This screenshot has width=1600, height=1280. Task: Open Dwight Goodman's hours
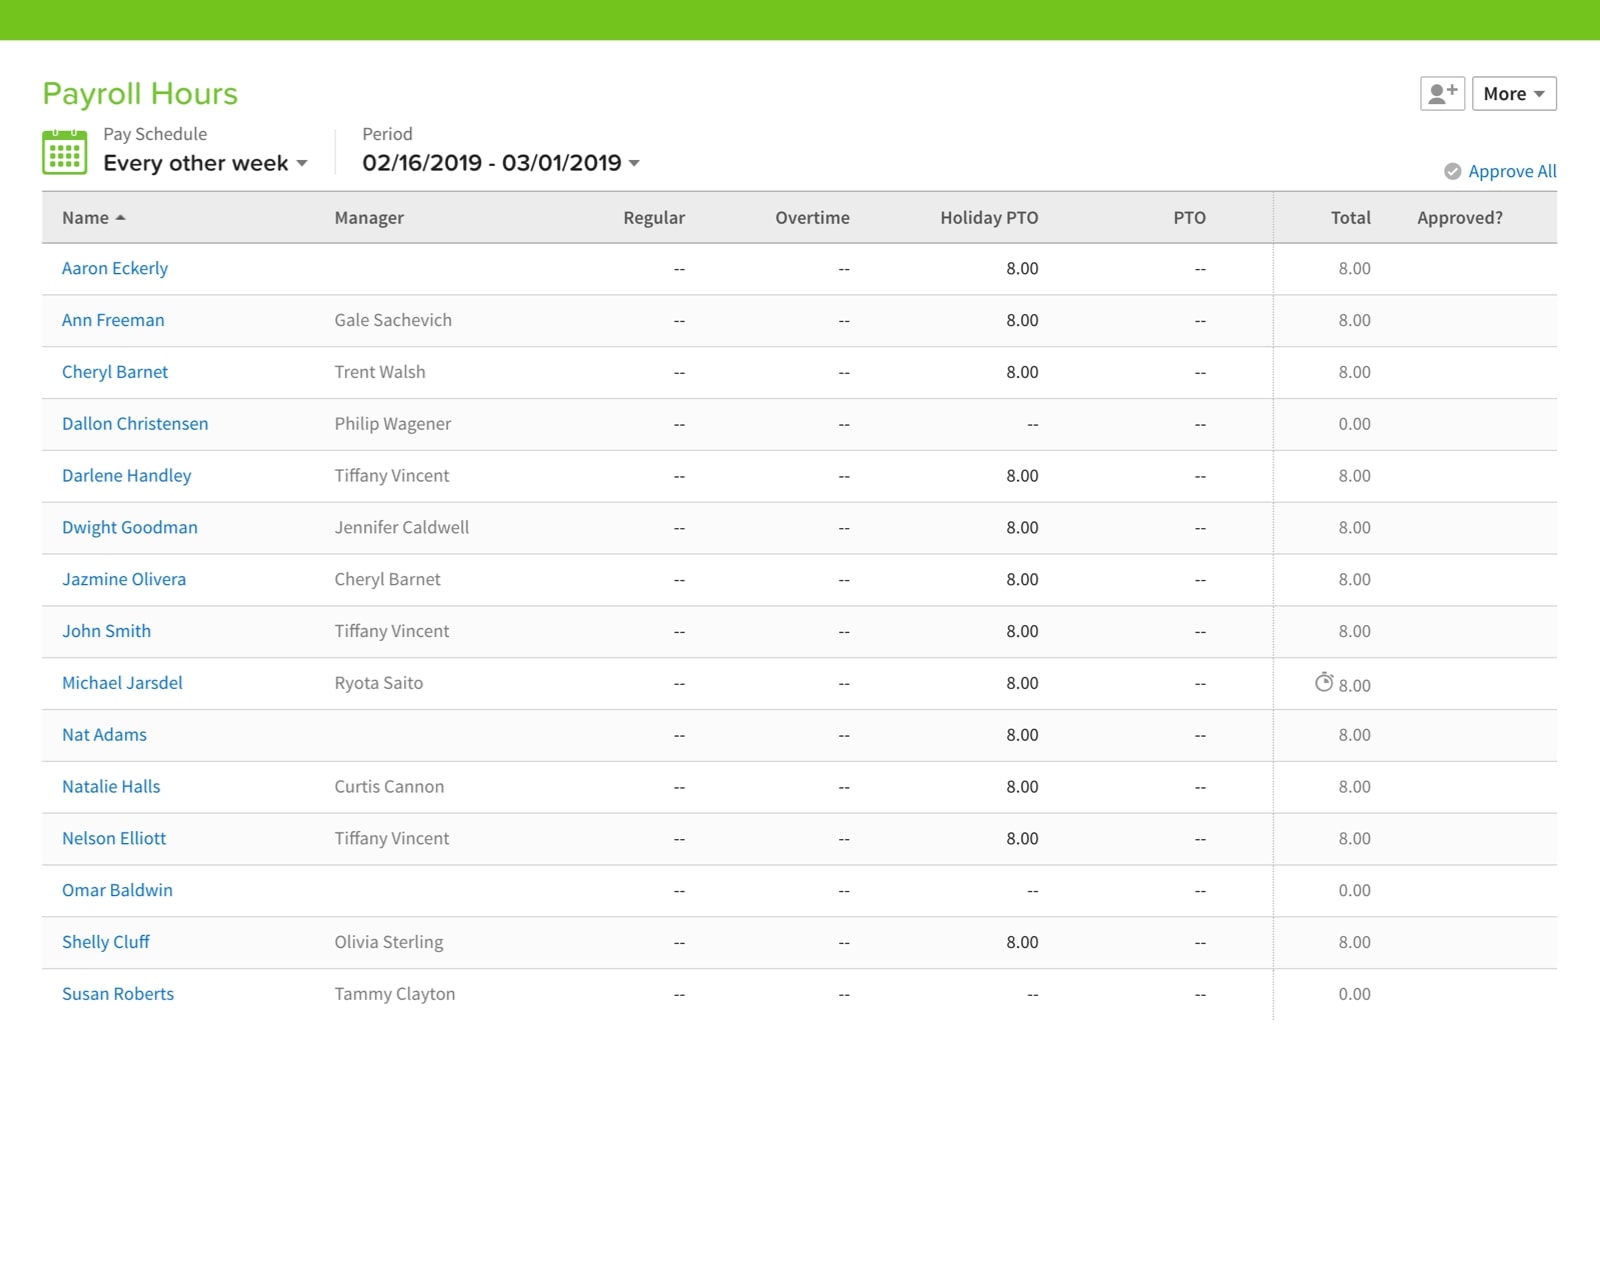tap(130, 528)
